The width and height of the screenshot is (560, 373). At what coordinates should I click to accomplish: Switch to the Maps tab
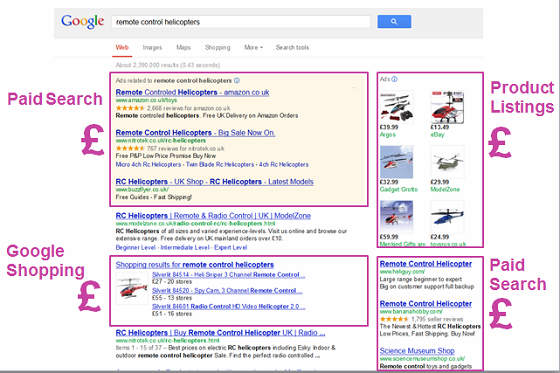[x=183, y=48]
